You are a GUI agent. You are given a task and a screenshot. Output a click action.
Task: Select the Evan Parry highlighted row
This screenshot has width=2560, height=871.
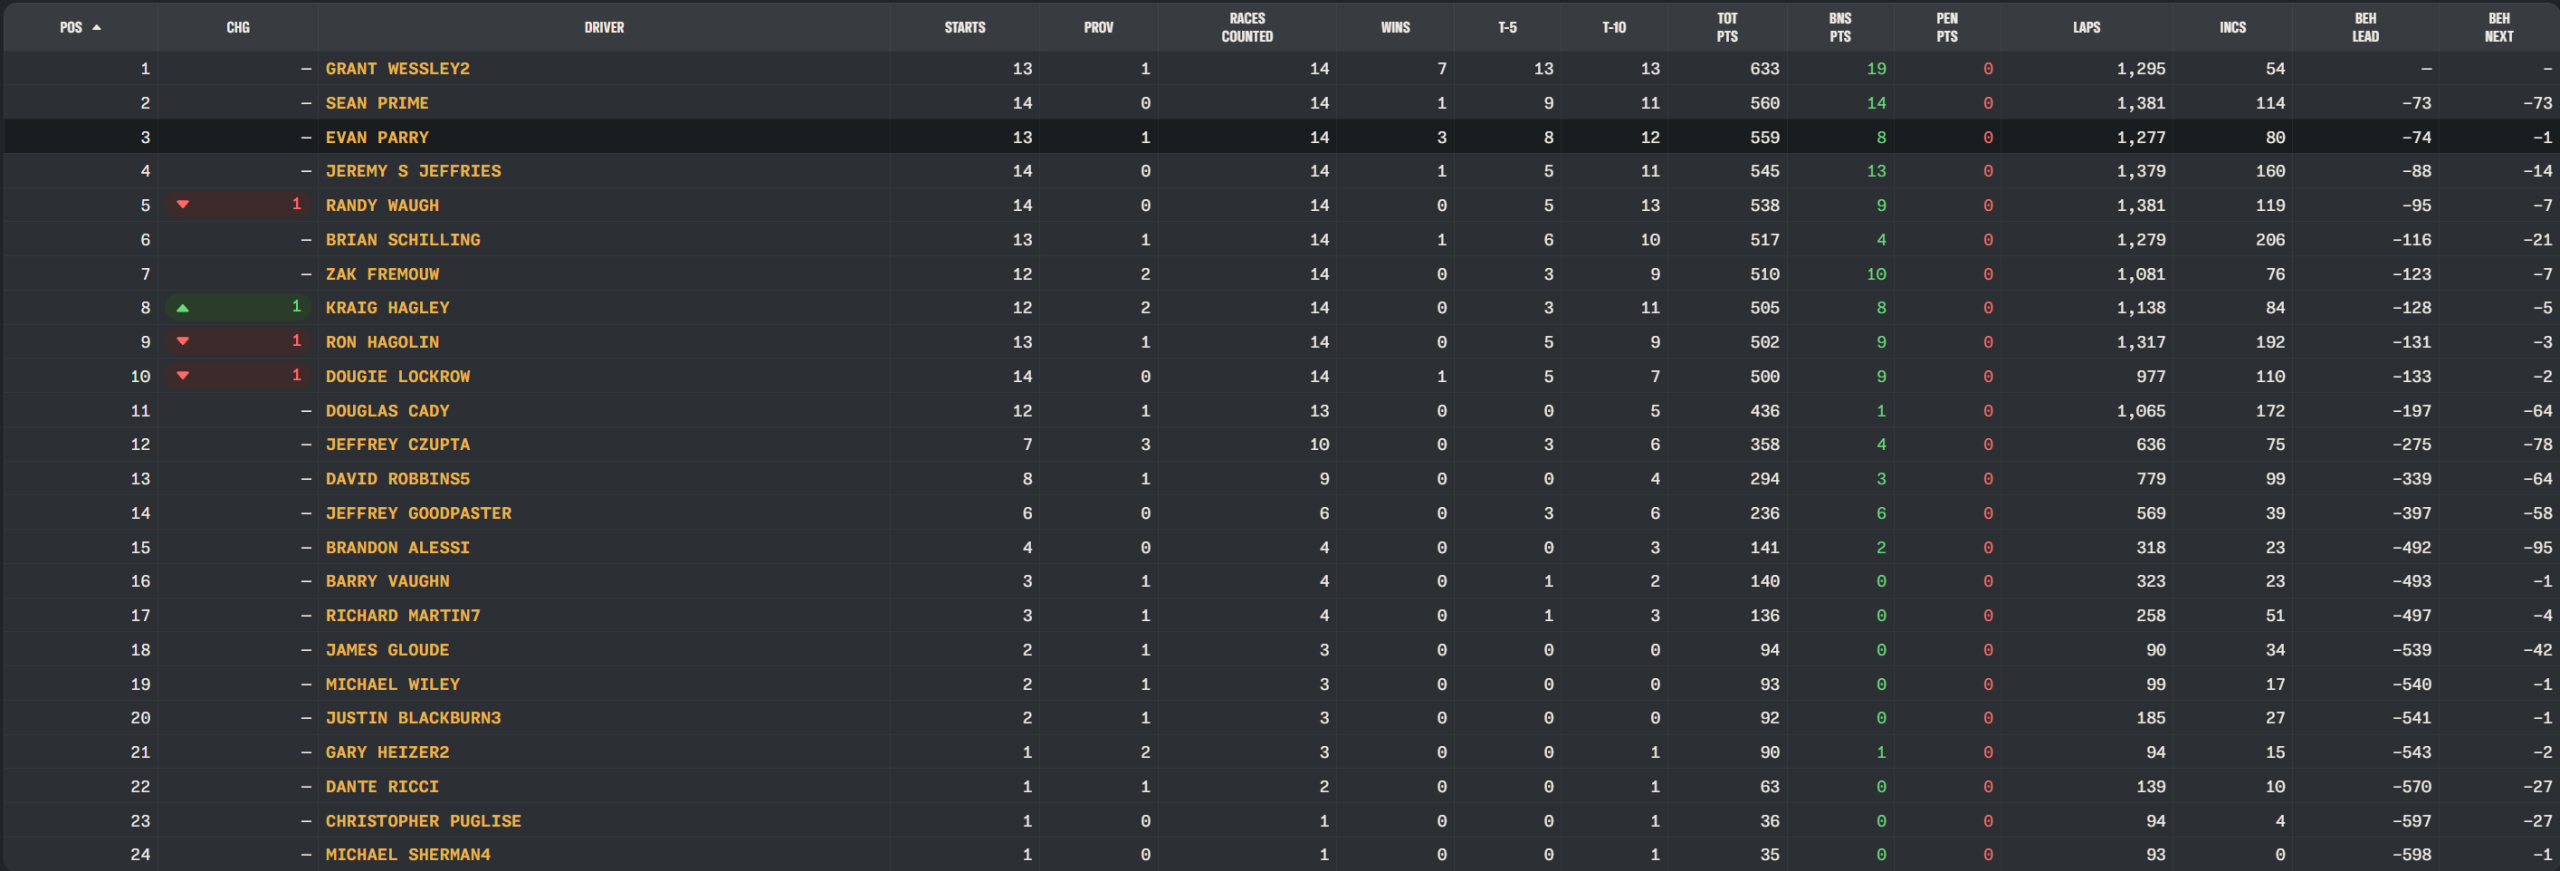[x=1280, y=137]
